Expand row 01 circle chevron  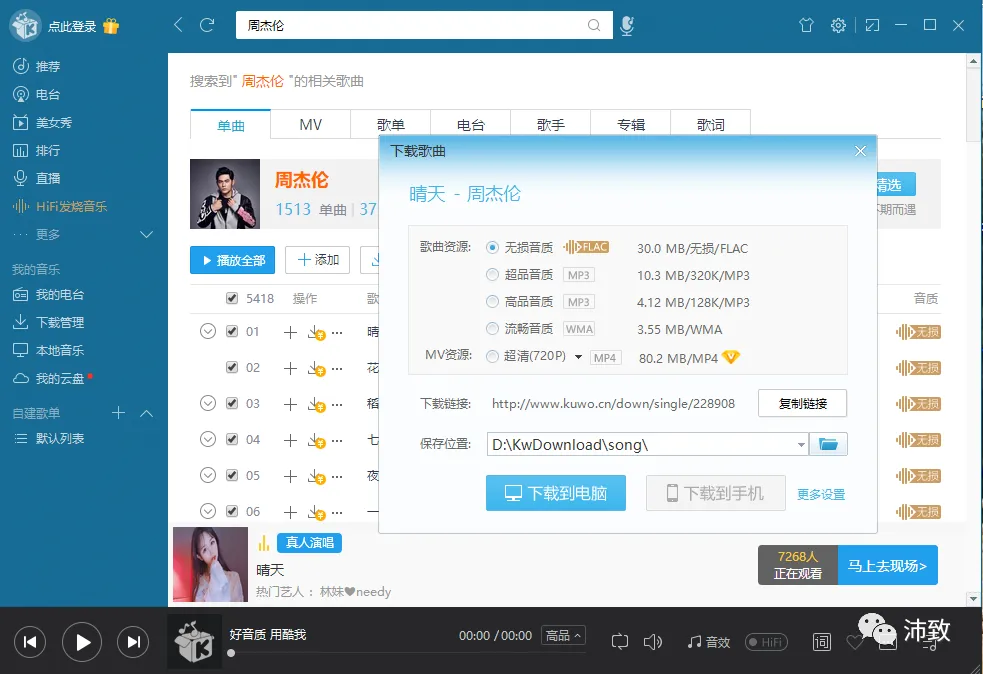tap(208, 331)
